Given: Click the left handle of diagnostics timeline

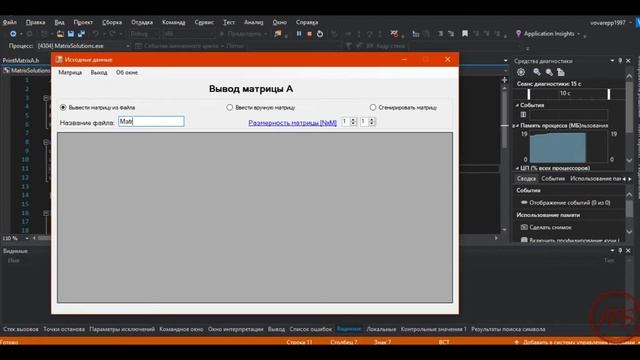Looking at the screenshot, I should [x=529, y=94].
